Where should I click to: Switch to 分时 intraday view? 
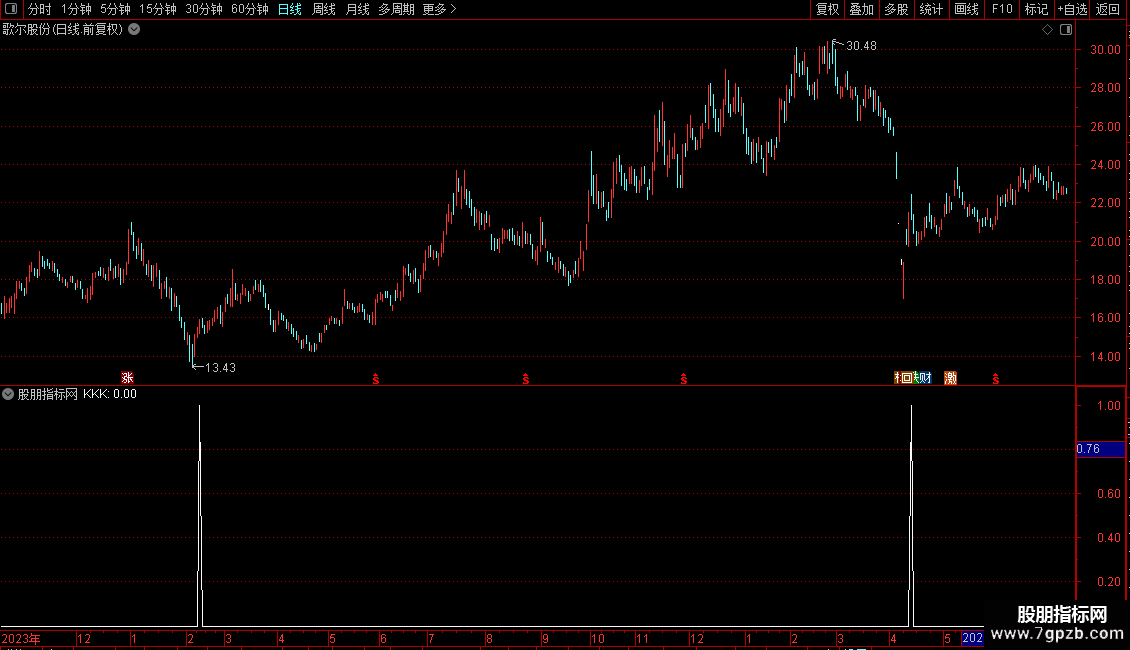click(x=40, y=9)
